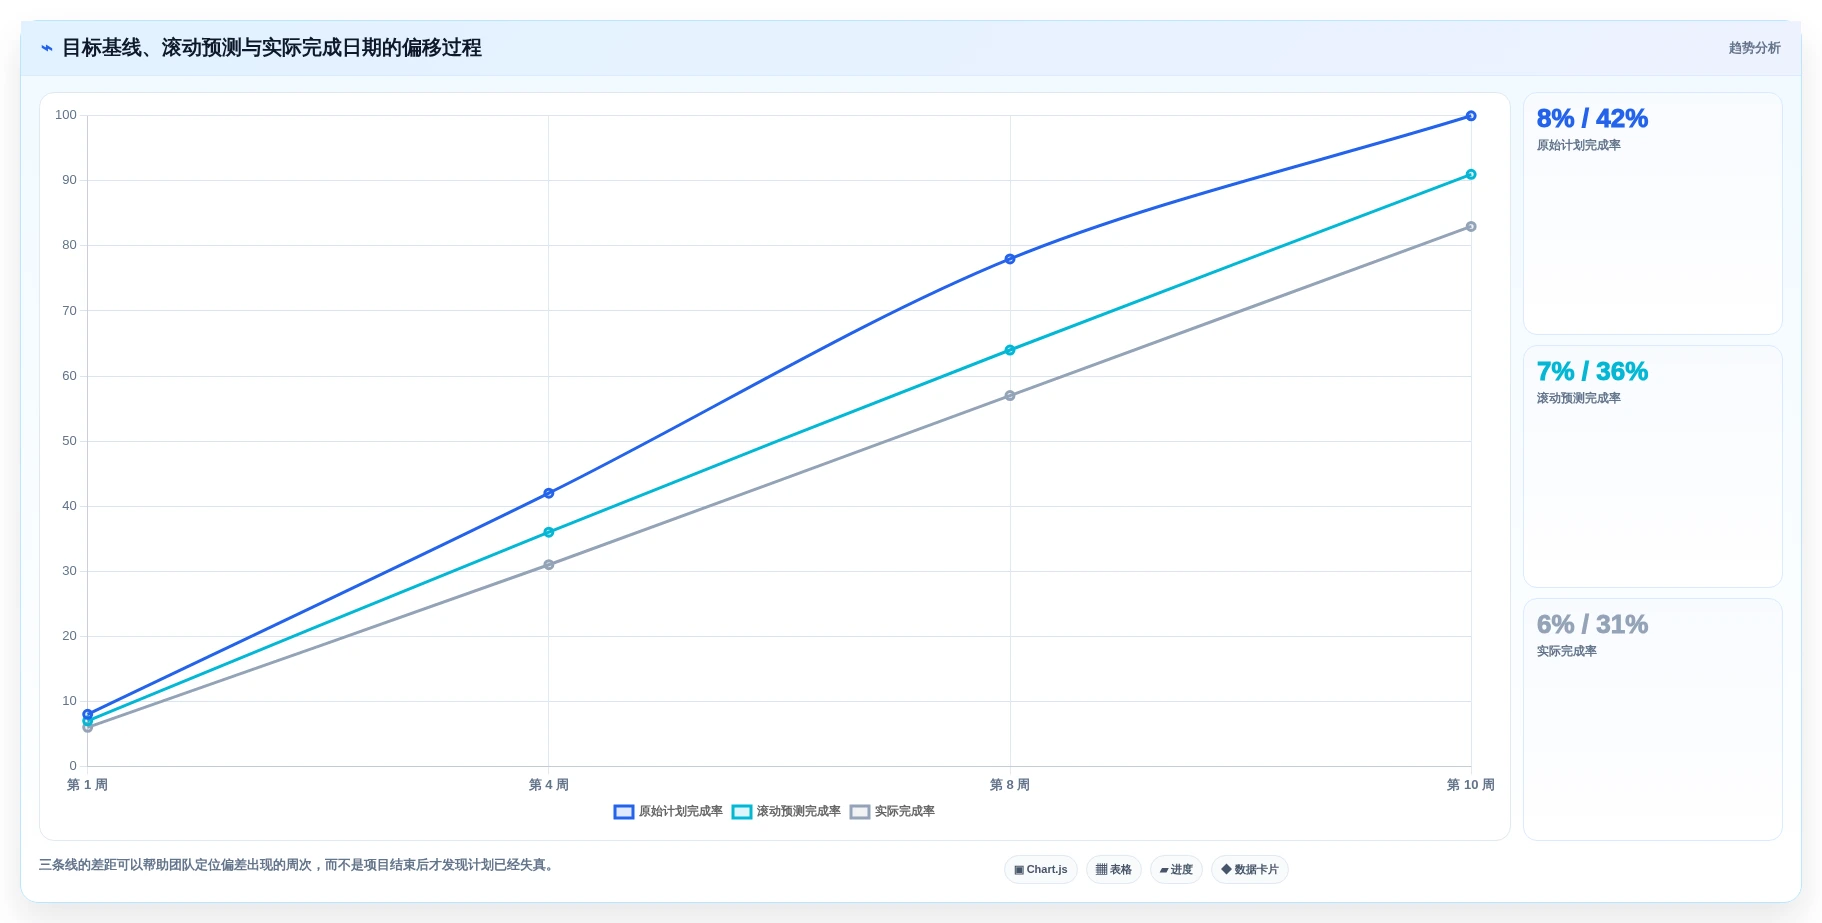Select the cyan data point at 第 10 周
Image resolution: width=1822 pixels, height=923 pixels.
coord(1471,175)
